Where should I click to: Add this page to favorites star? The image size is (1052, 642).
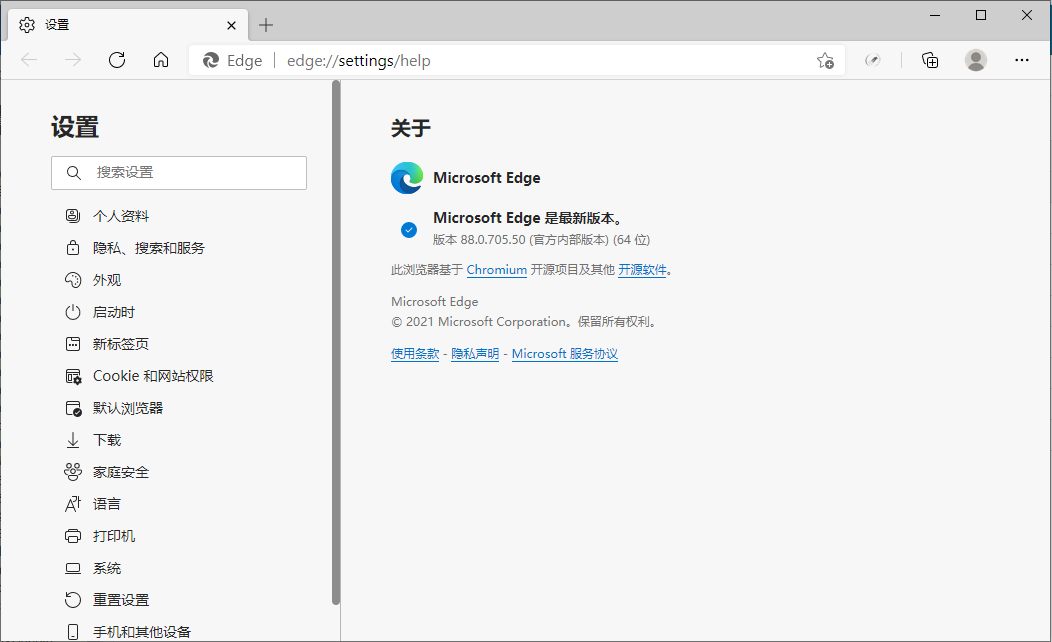pyautogui.click(x=825, y=60)
